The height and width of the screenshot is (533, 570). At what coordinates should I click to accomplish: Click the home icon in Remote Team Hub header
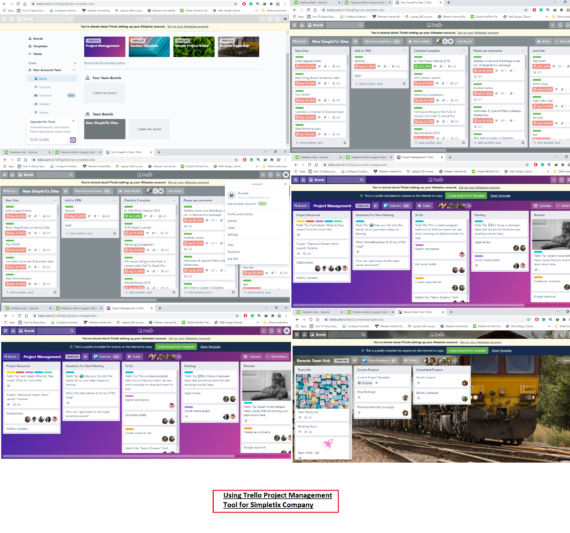tap(304, 334)
